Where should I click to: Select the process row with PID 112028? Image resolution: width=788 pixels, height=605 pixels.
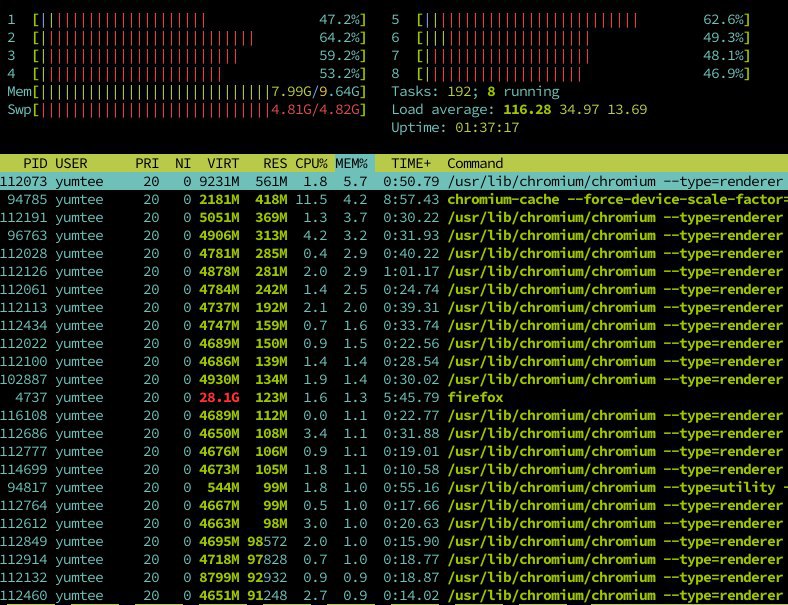394,254
